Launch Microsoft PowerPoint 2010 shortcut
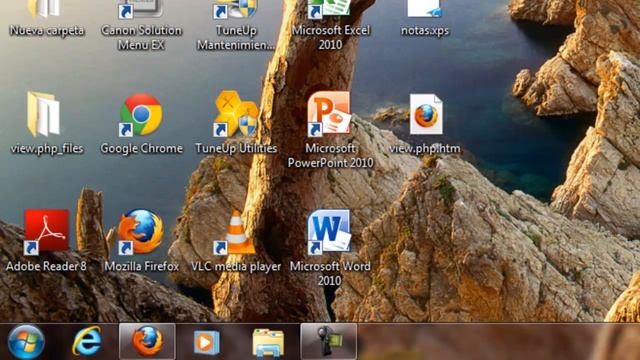 [330, 114]
